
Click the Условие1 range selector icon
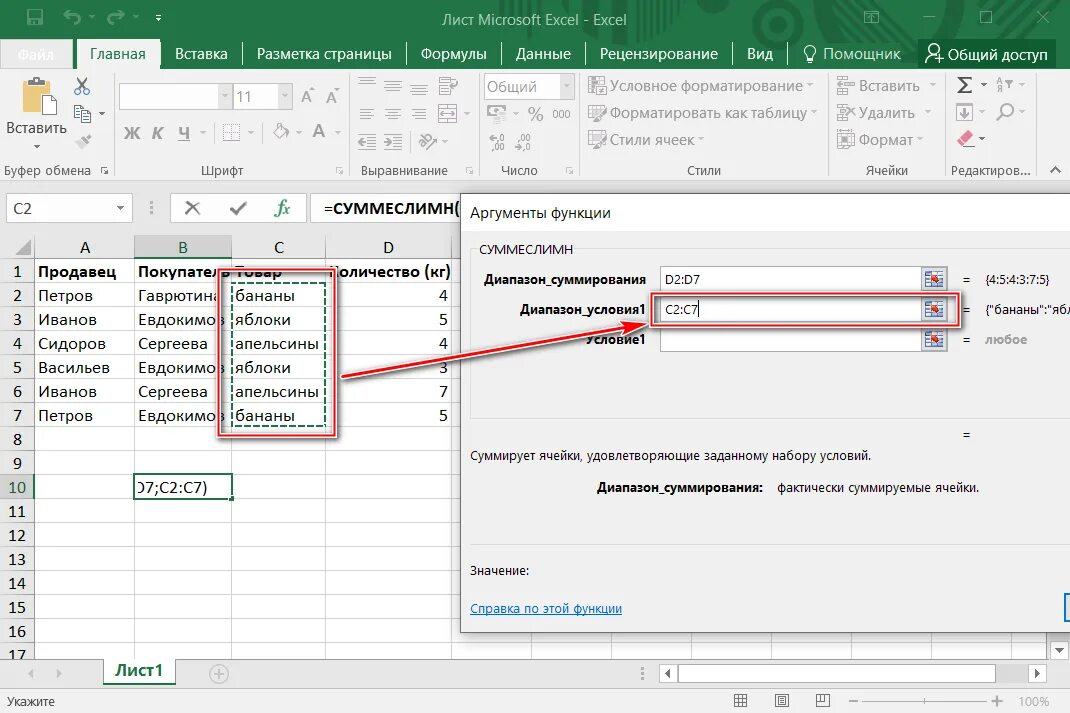[934, 339]
